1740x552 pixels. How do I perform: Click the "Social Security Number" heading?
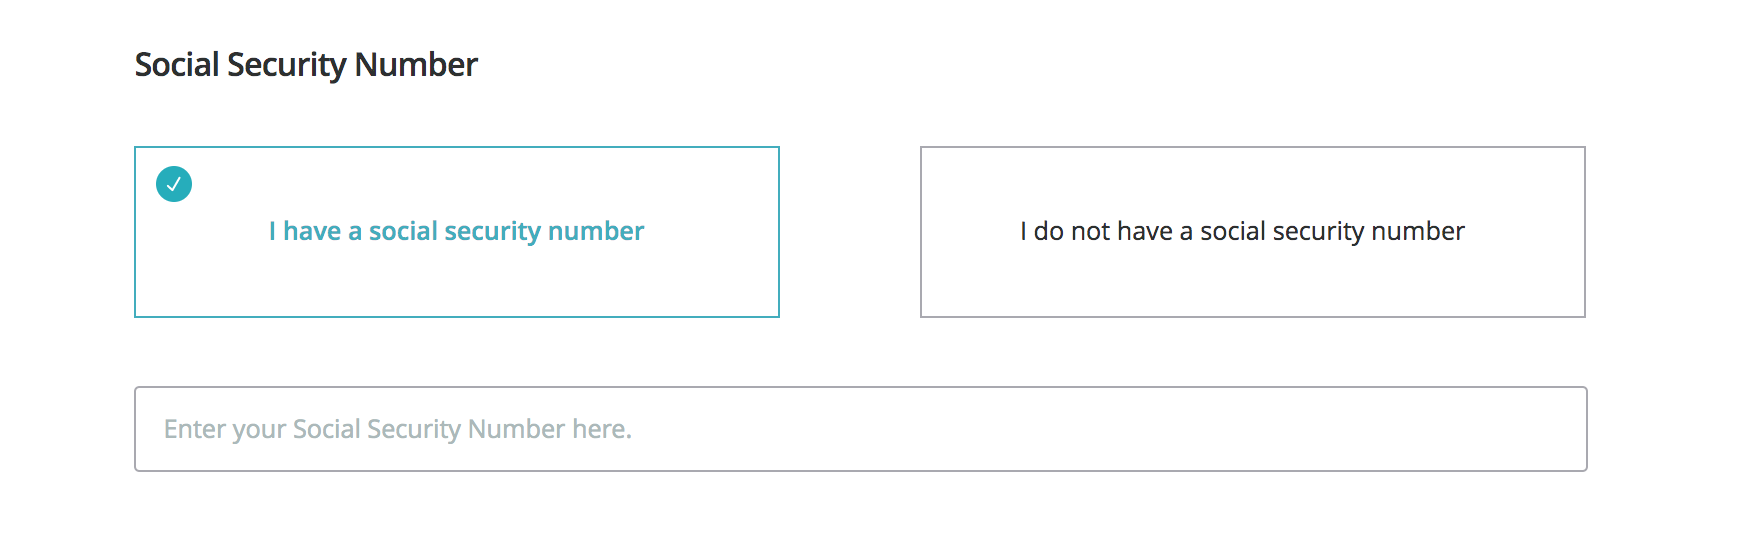pyautogui.click(x=306, y=65)
